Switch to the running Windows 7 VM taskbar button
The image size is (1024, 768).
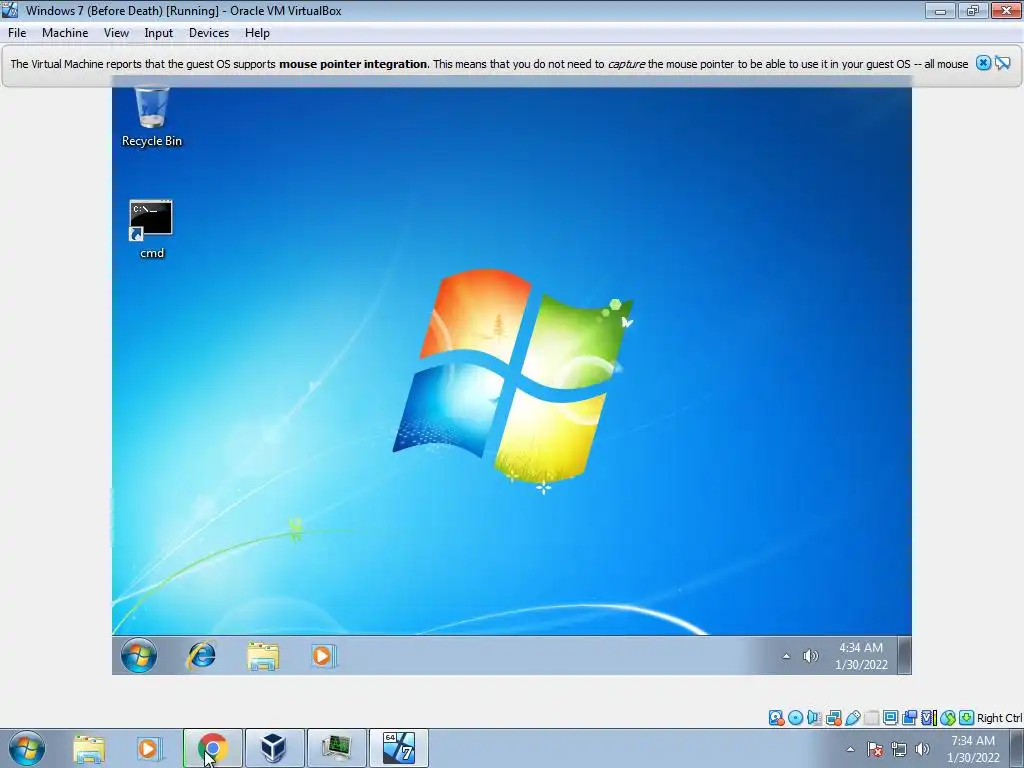click(399, 748)
